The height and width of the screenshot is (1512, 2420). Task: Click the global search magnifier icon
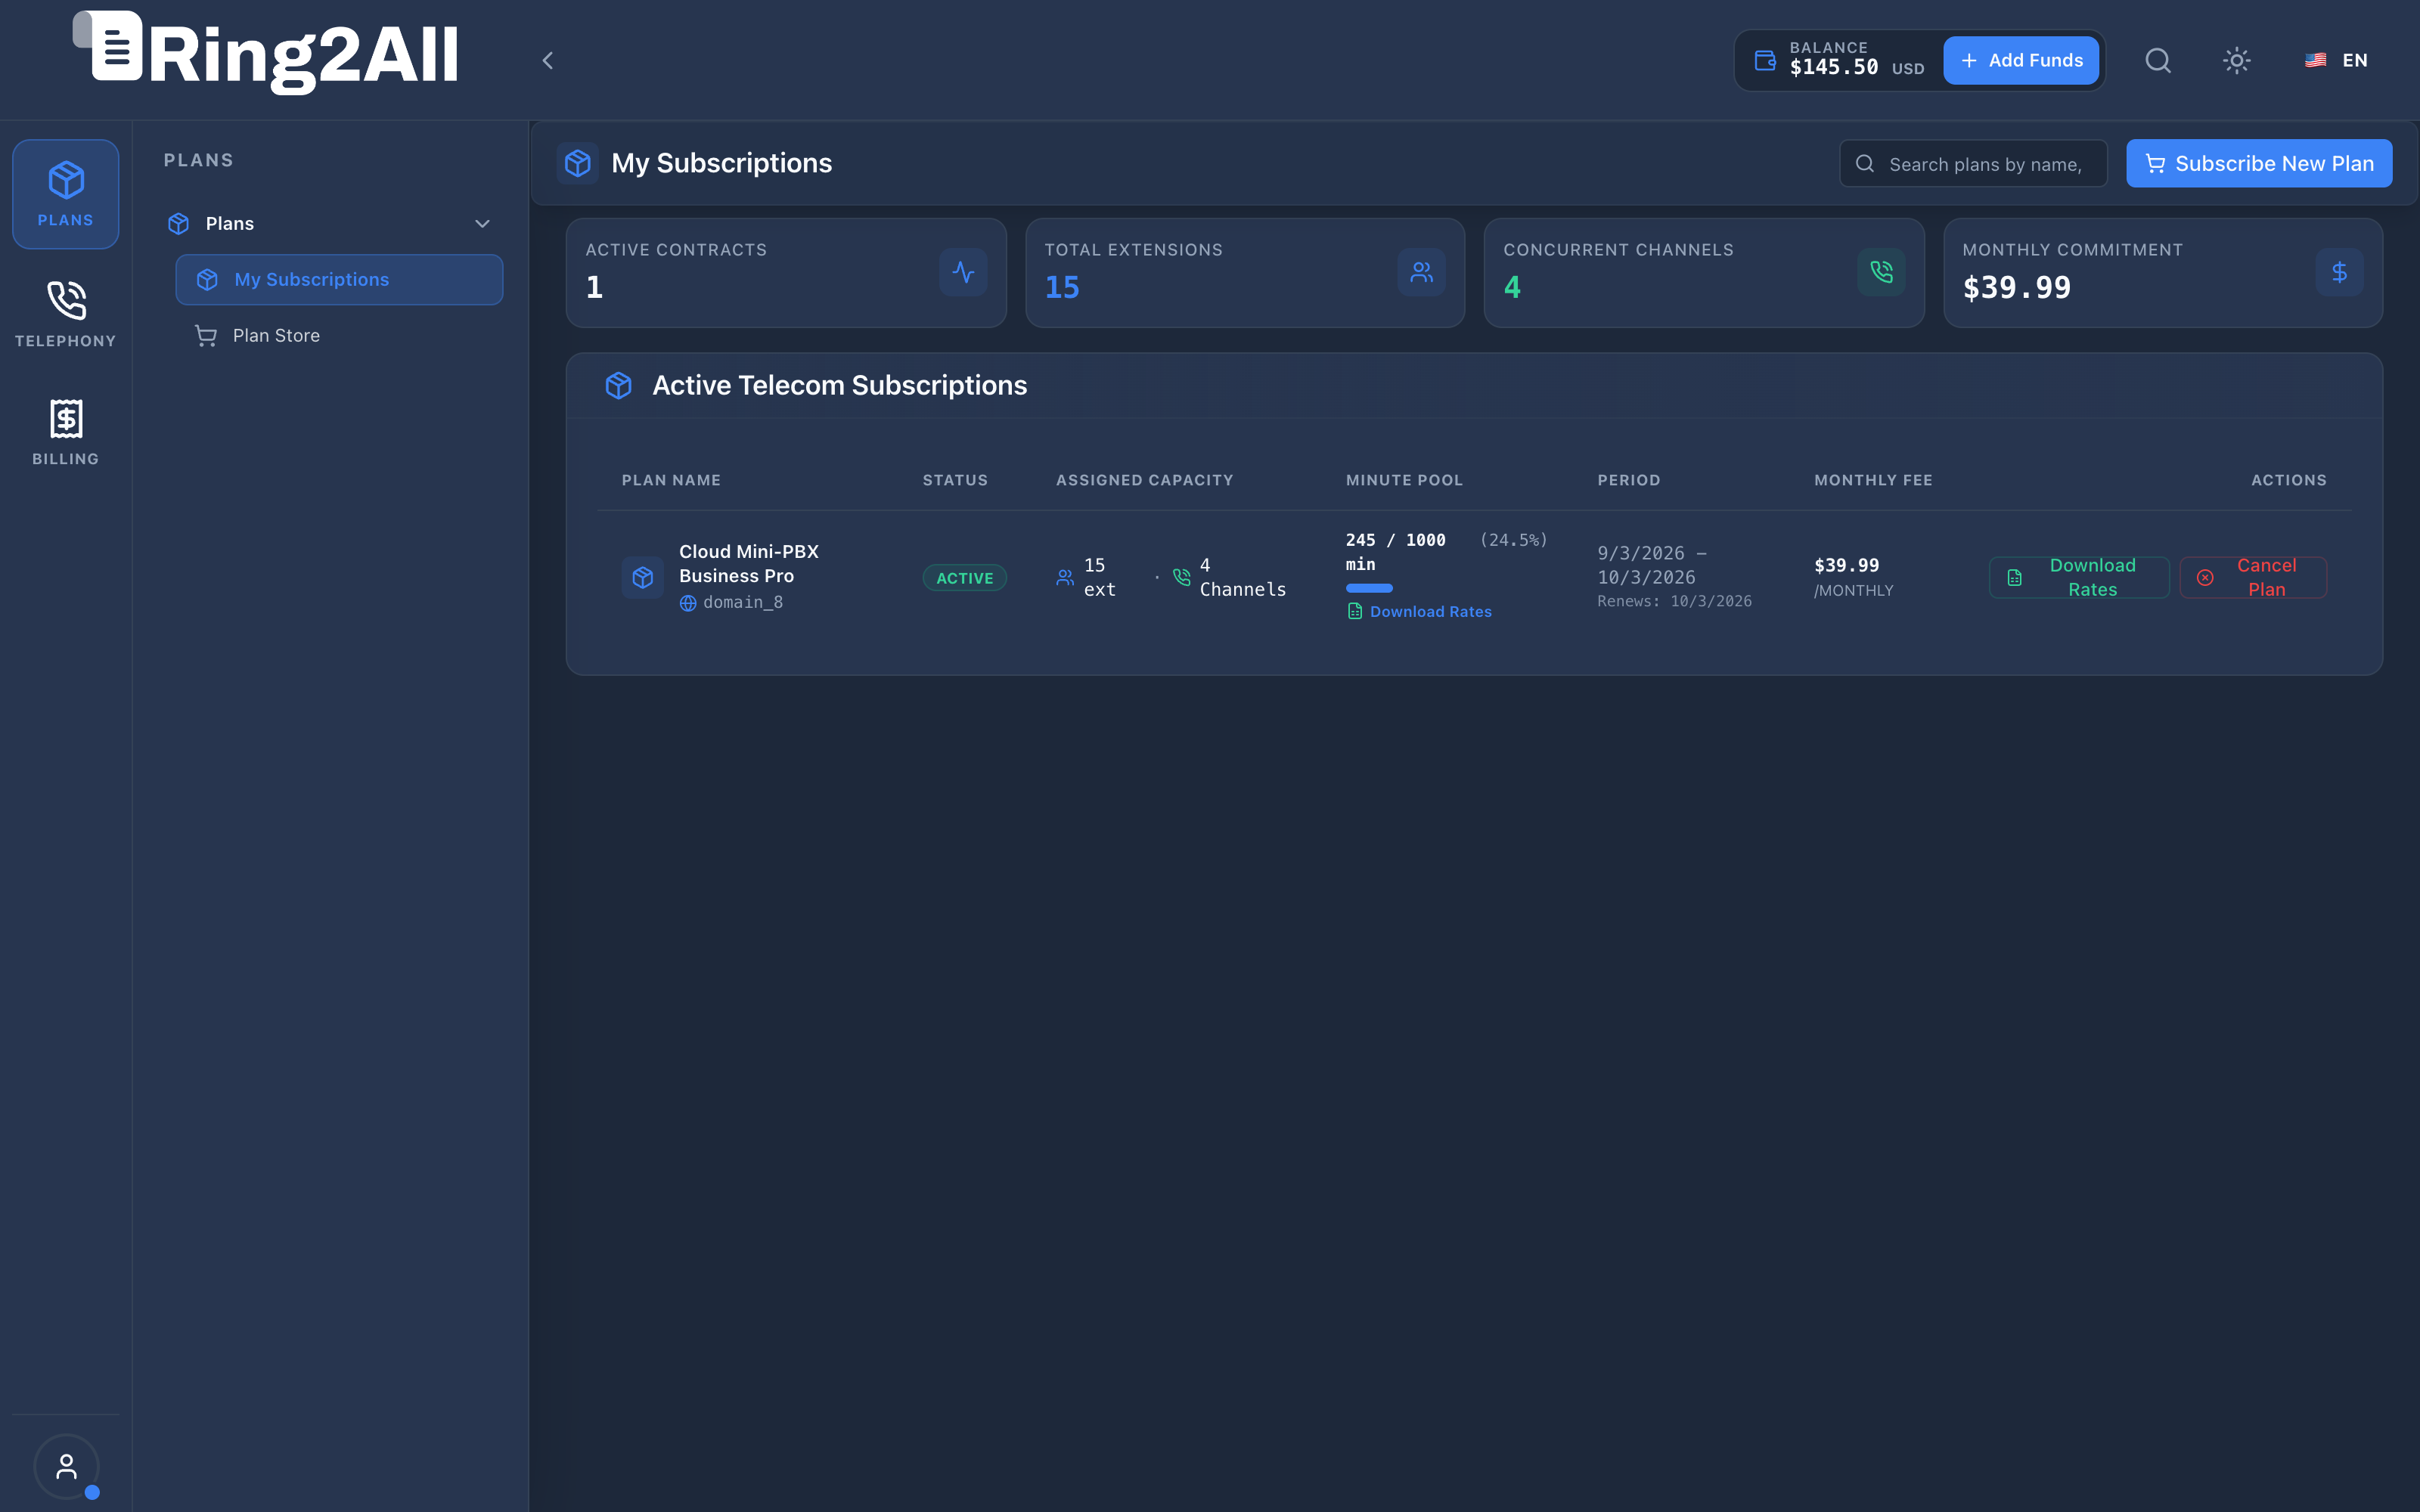click(x=2158, y=61)
